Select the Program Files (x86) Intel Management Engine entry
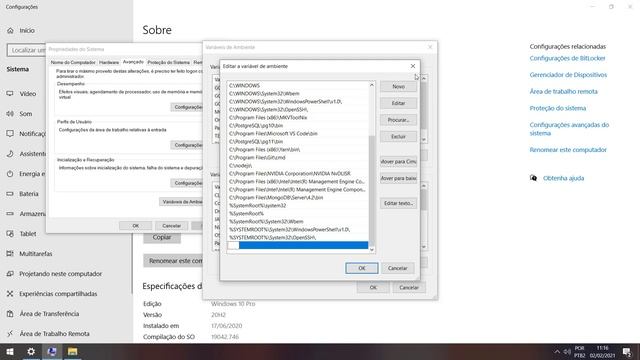640x360 pixels. pos(298,181)
